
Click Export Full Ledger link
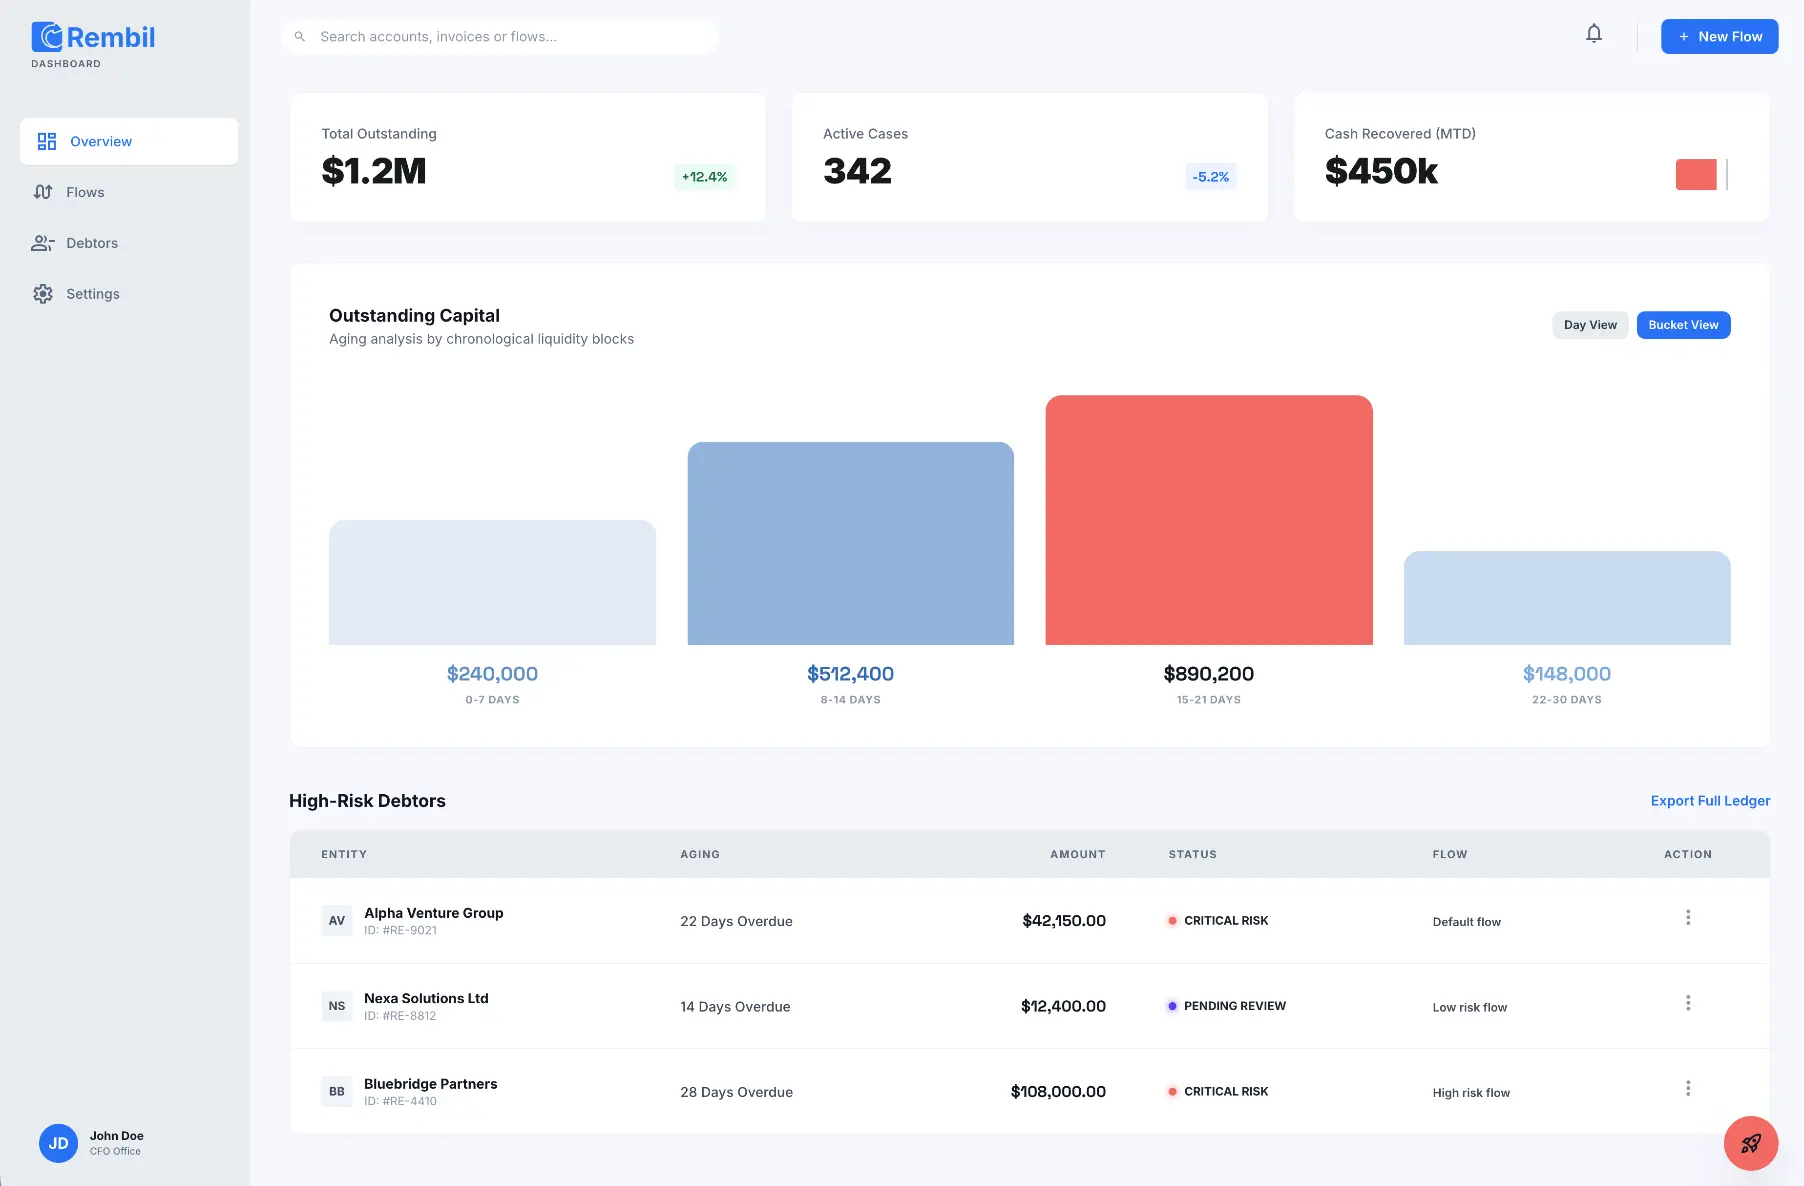click(x=1710, y=801)
